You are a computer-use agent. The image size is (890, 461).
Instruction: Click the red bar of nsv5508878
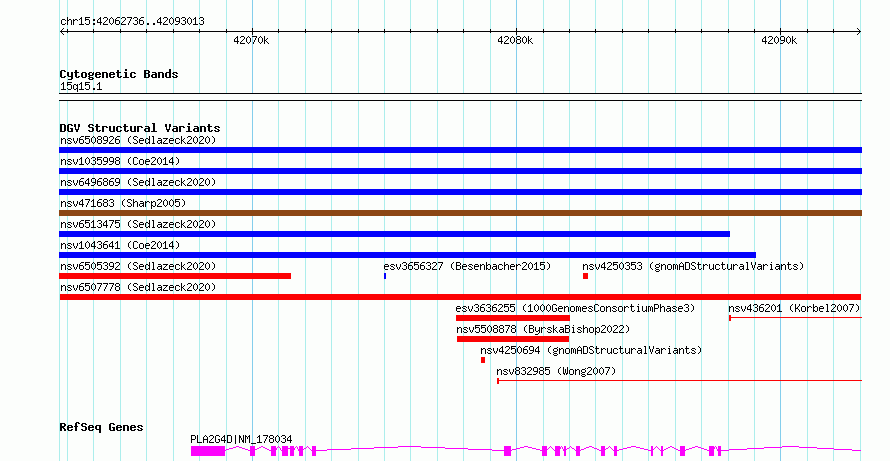[513, 339]
